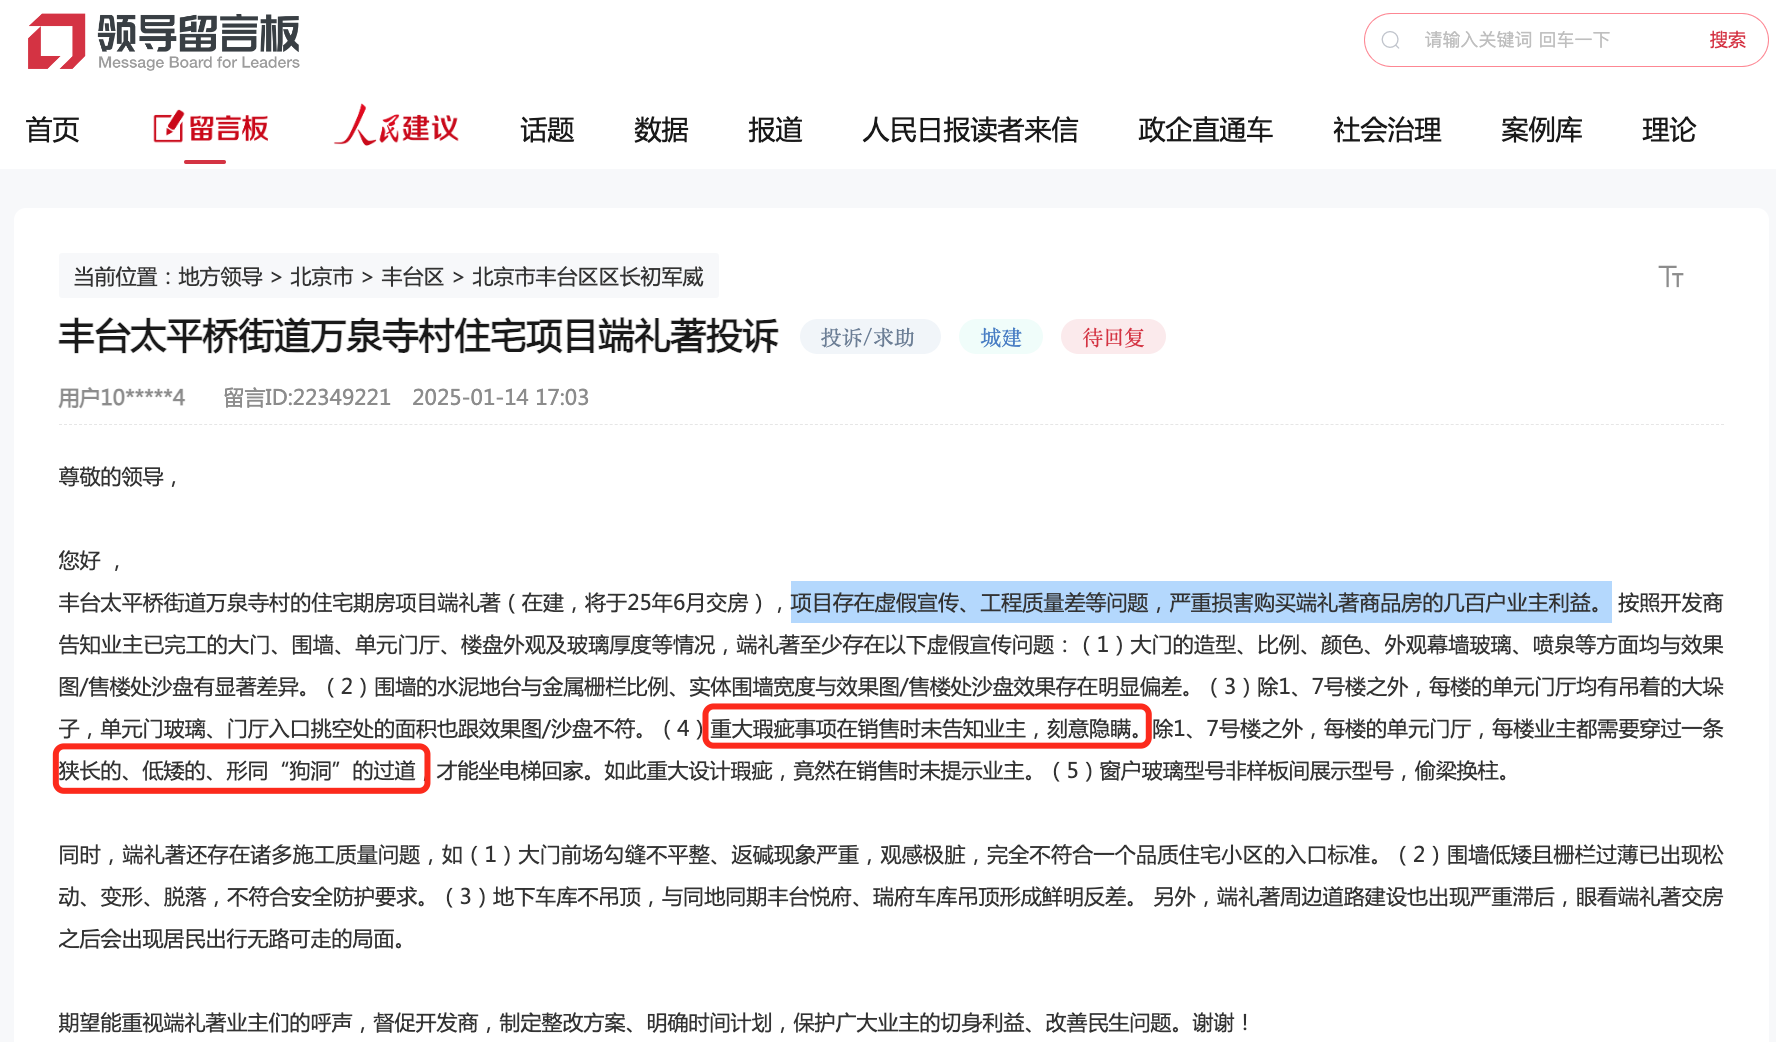Click the 丰台区 breadcrumb link
Screen dimensions: 1776x1042
coord(412,277)
